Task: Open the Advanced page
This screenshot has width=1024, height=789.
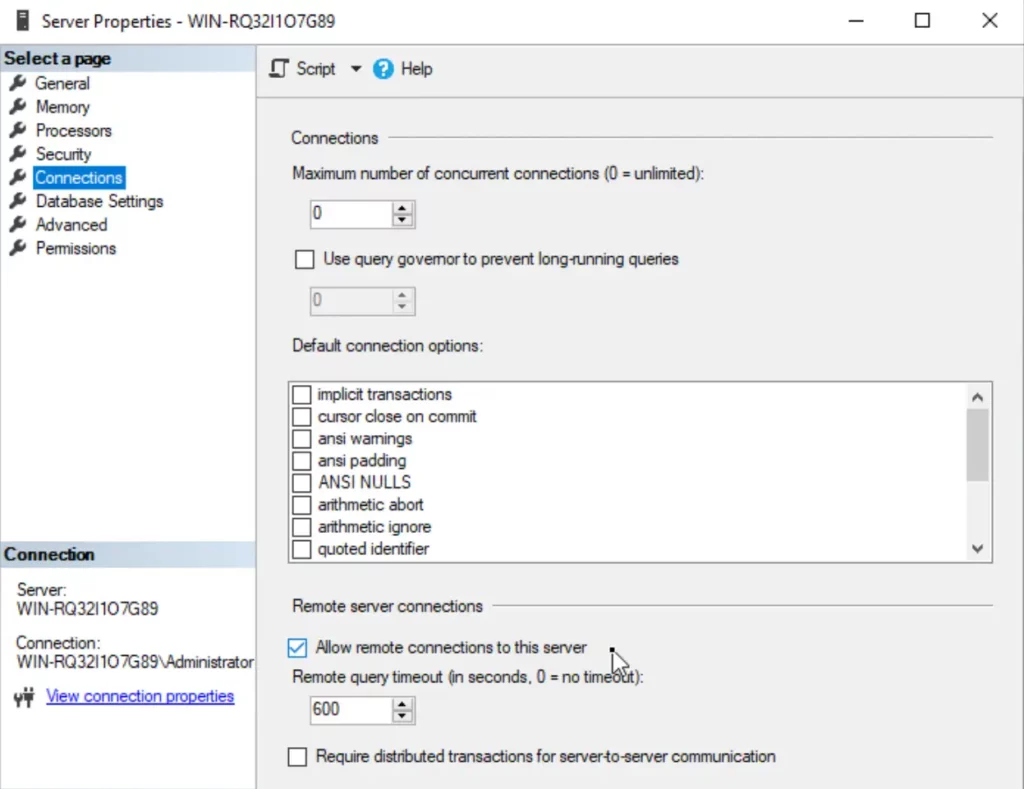Action: [x=71, y=224]
